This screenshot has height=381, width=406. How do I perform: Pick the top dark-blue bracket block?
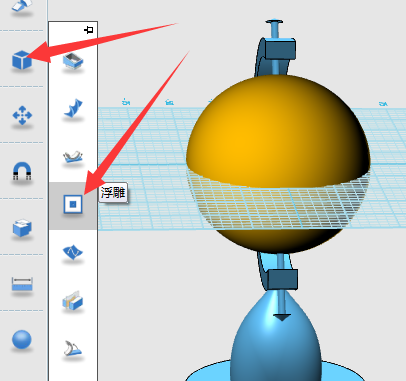(x=280, y=49)
